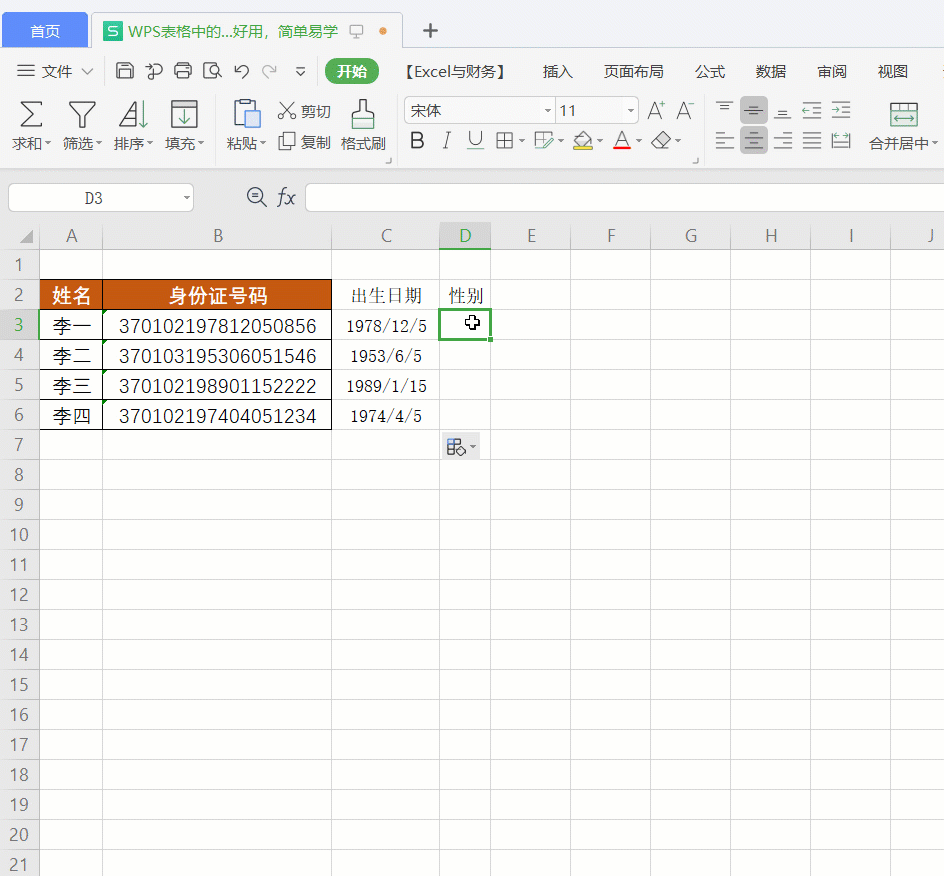Screen dimensions: 944x876
Task: Open the font size dropdown
Action: 630,111
